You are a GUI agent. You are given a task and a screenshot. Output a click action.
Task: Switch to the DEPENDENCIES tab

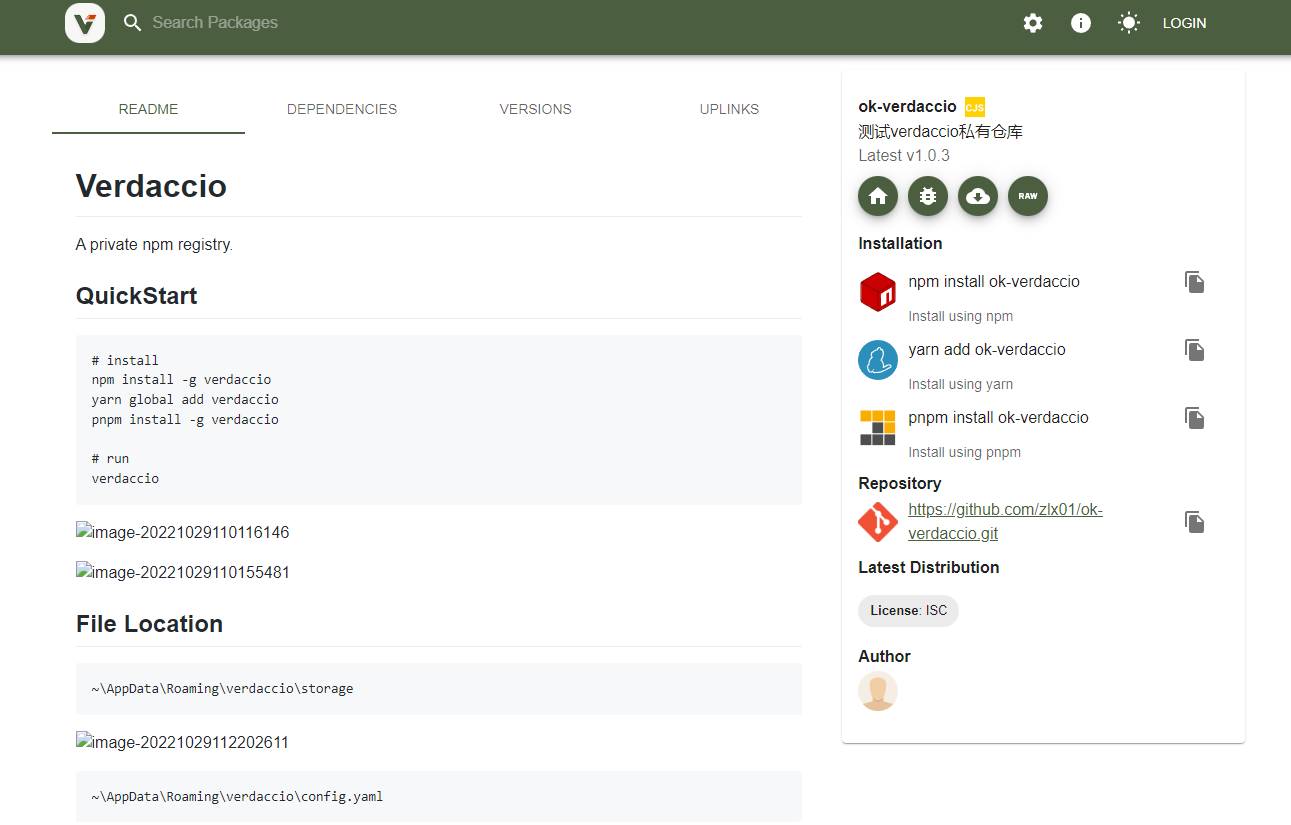[342, 109]
